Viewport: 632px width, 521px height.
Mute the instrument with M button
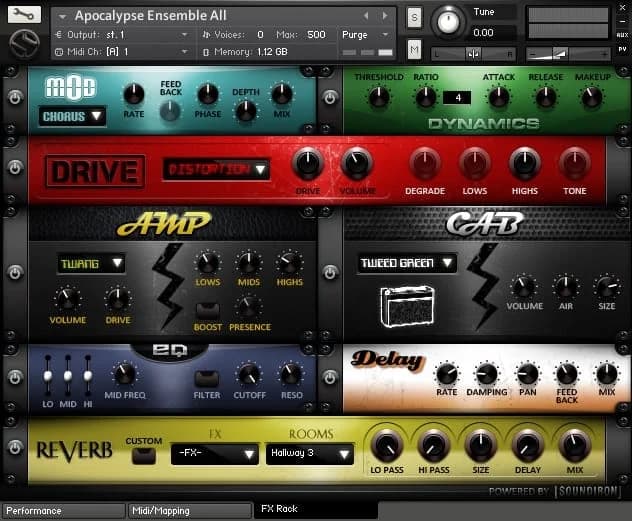pos(414,49)
